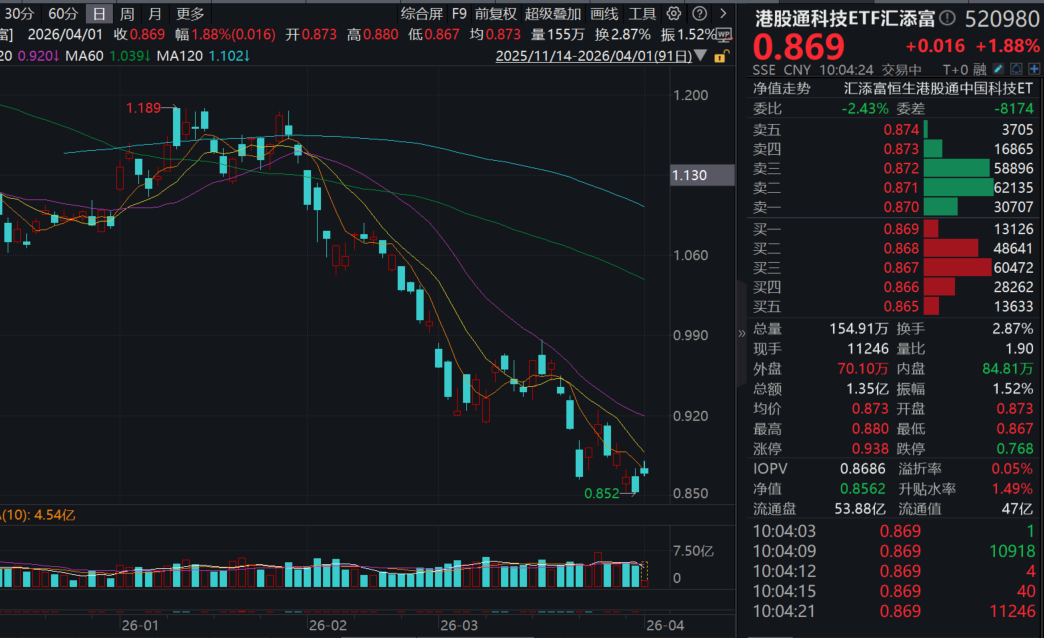Toggle 超级叠加 overlay option
1044x638 pixels.
point(553,14)
